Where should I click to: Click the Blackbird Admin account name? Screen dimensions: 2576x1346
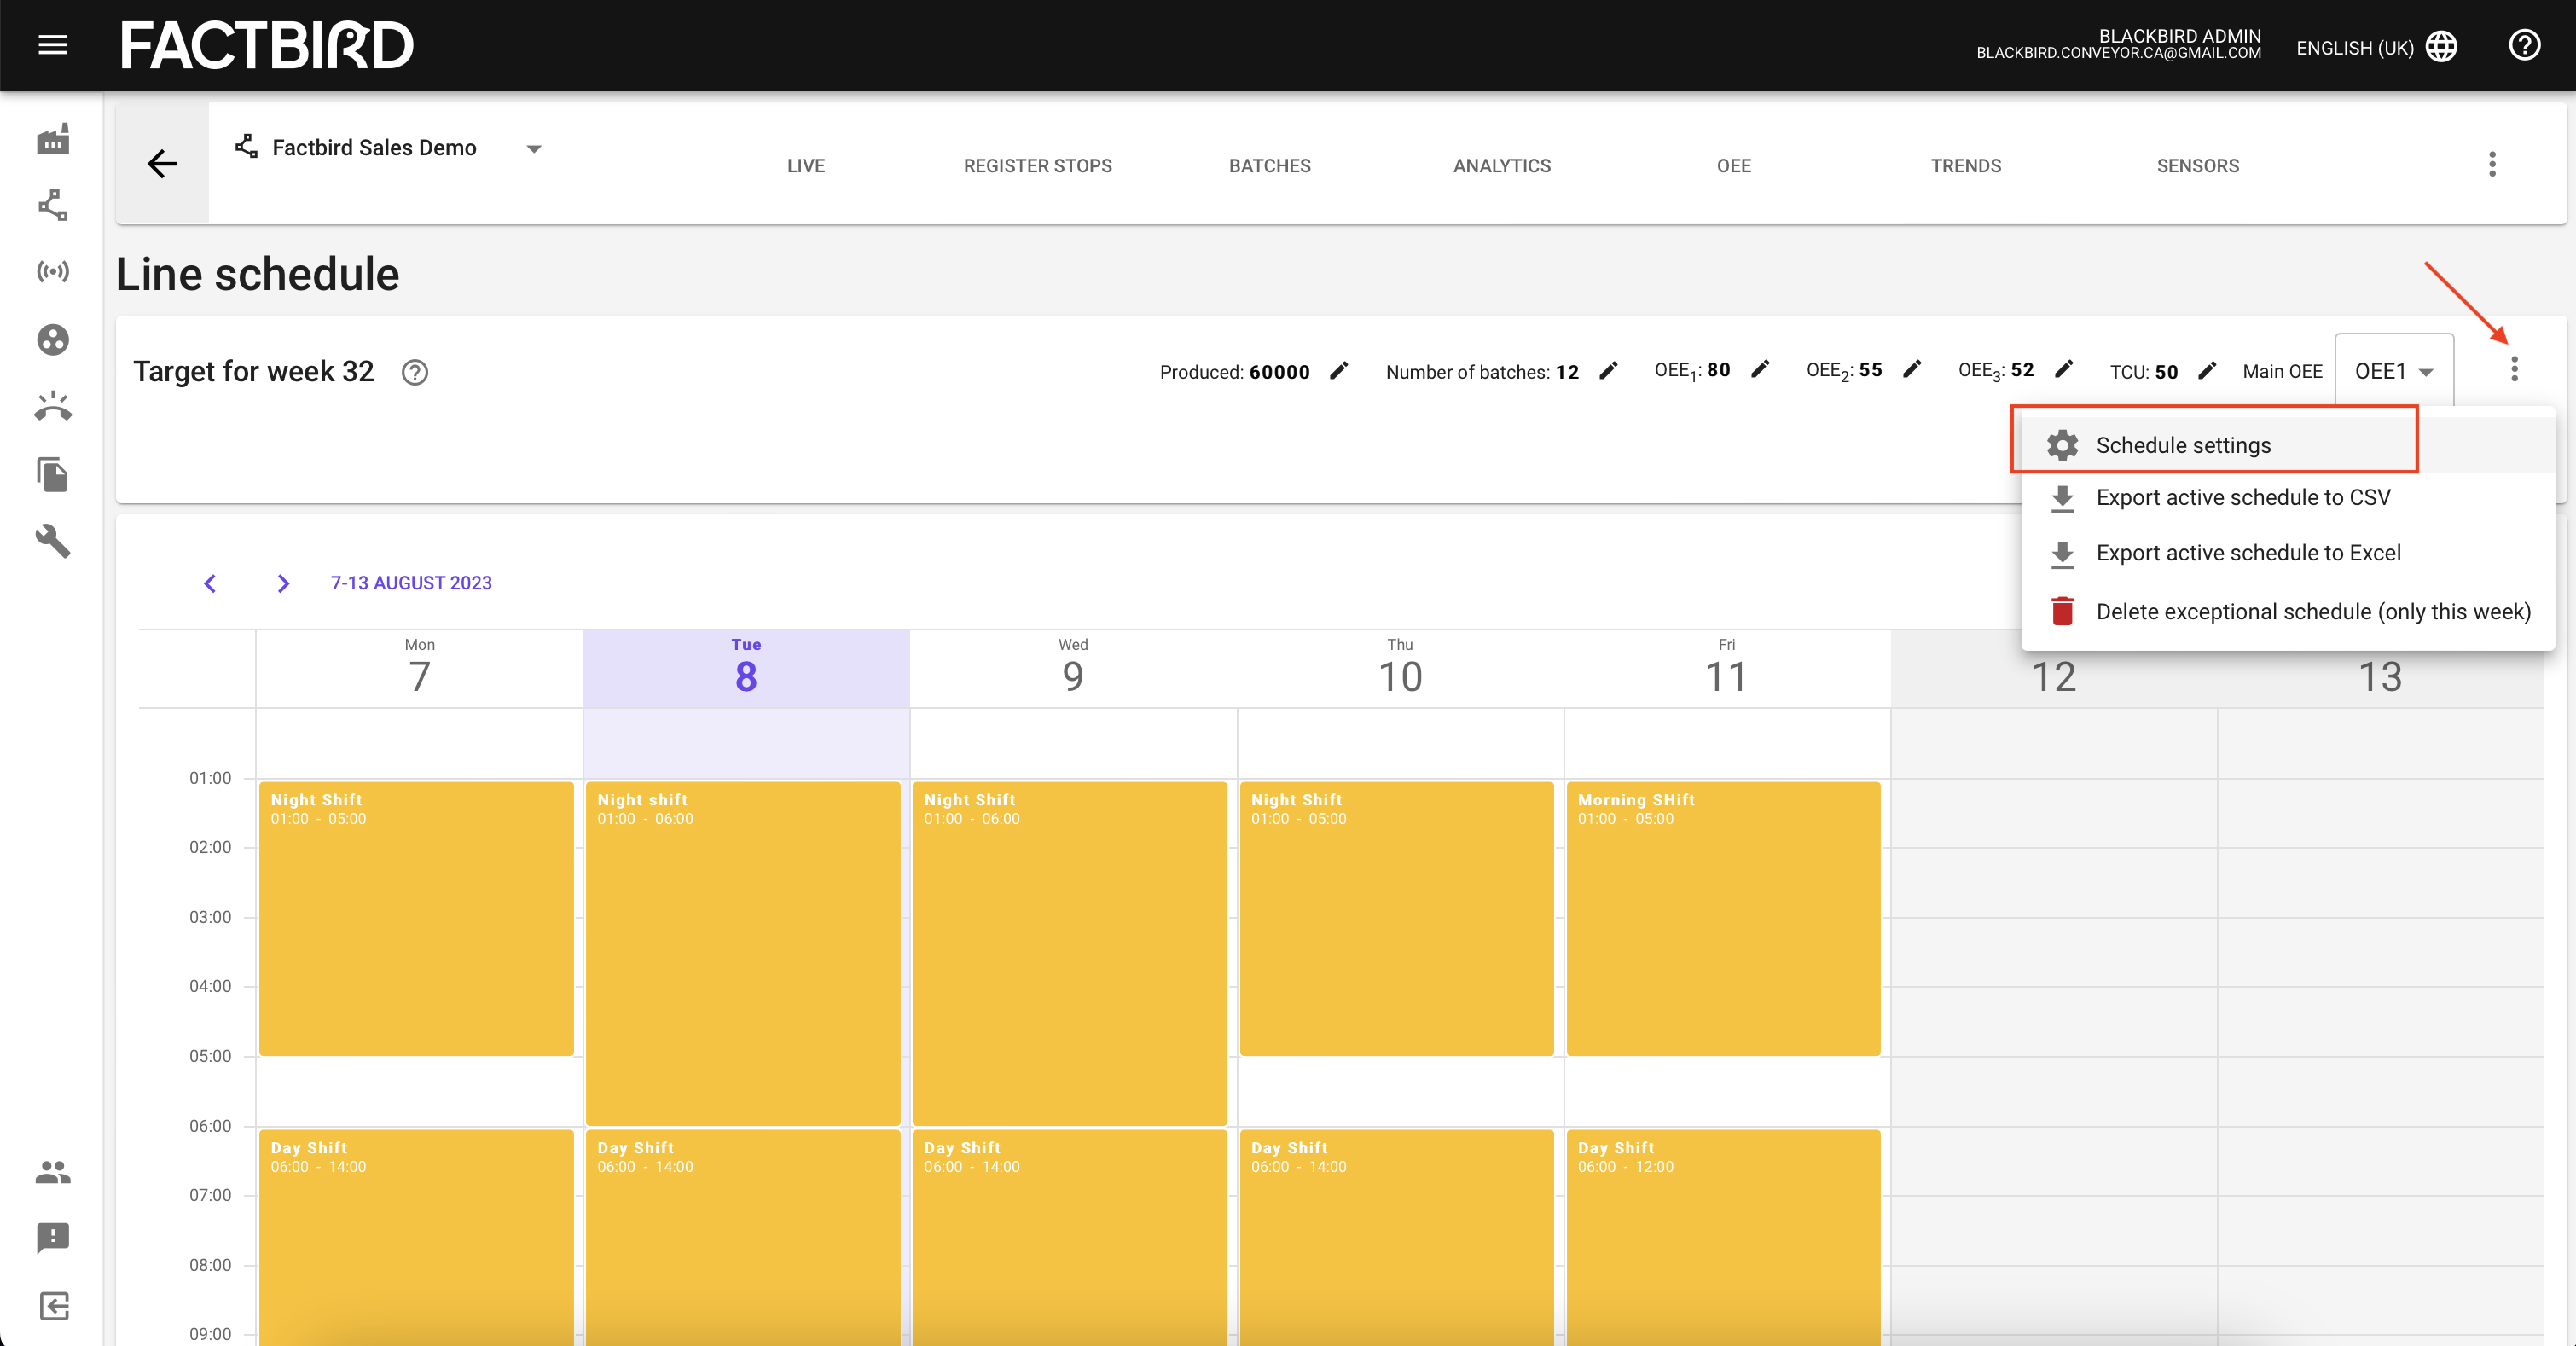pos(2180,36)
